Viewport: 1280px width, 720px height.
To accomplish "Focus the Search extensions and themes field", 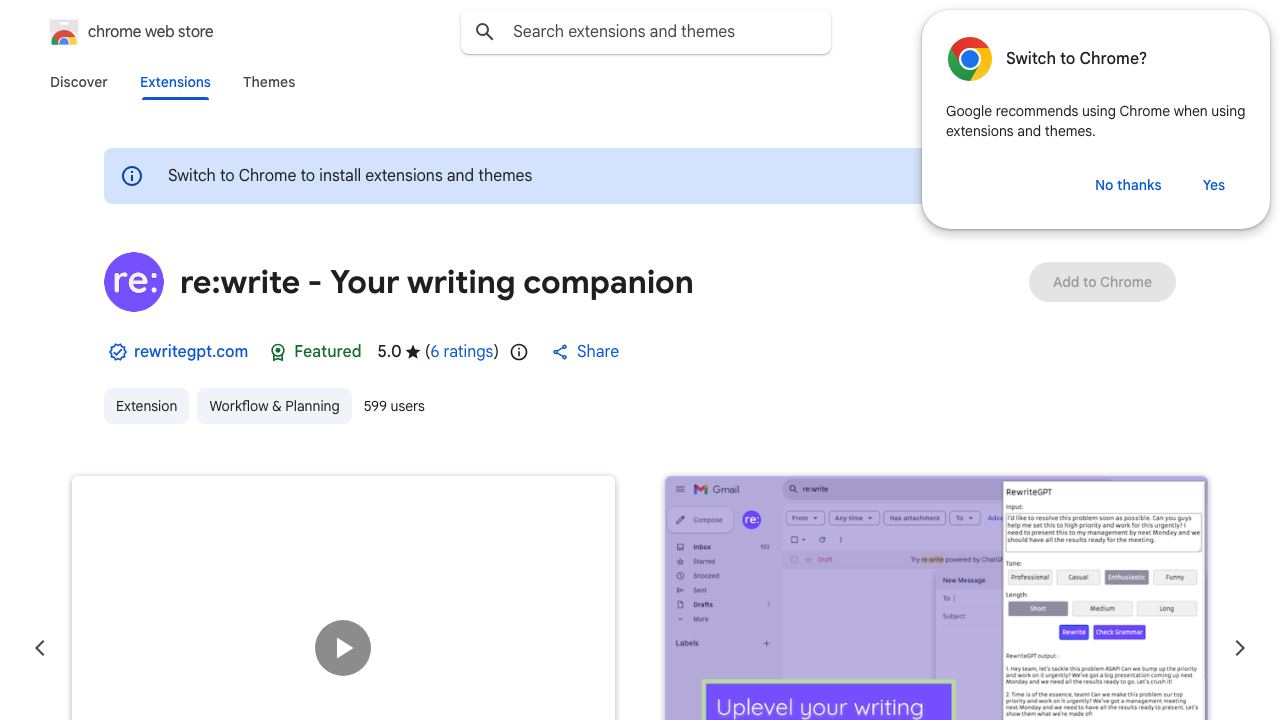I will click(x=645, y=32).
